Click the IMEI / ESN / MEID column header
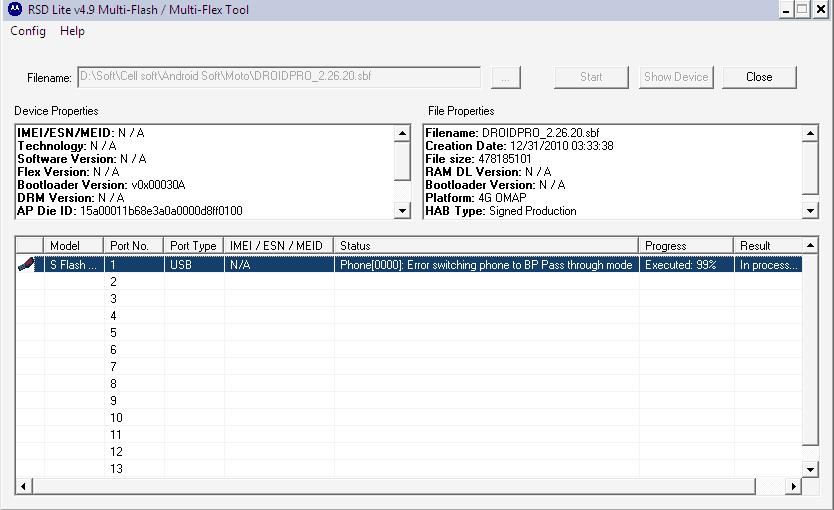 click(278, 246)
